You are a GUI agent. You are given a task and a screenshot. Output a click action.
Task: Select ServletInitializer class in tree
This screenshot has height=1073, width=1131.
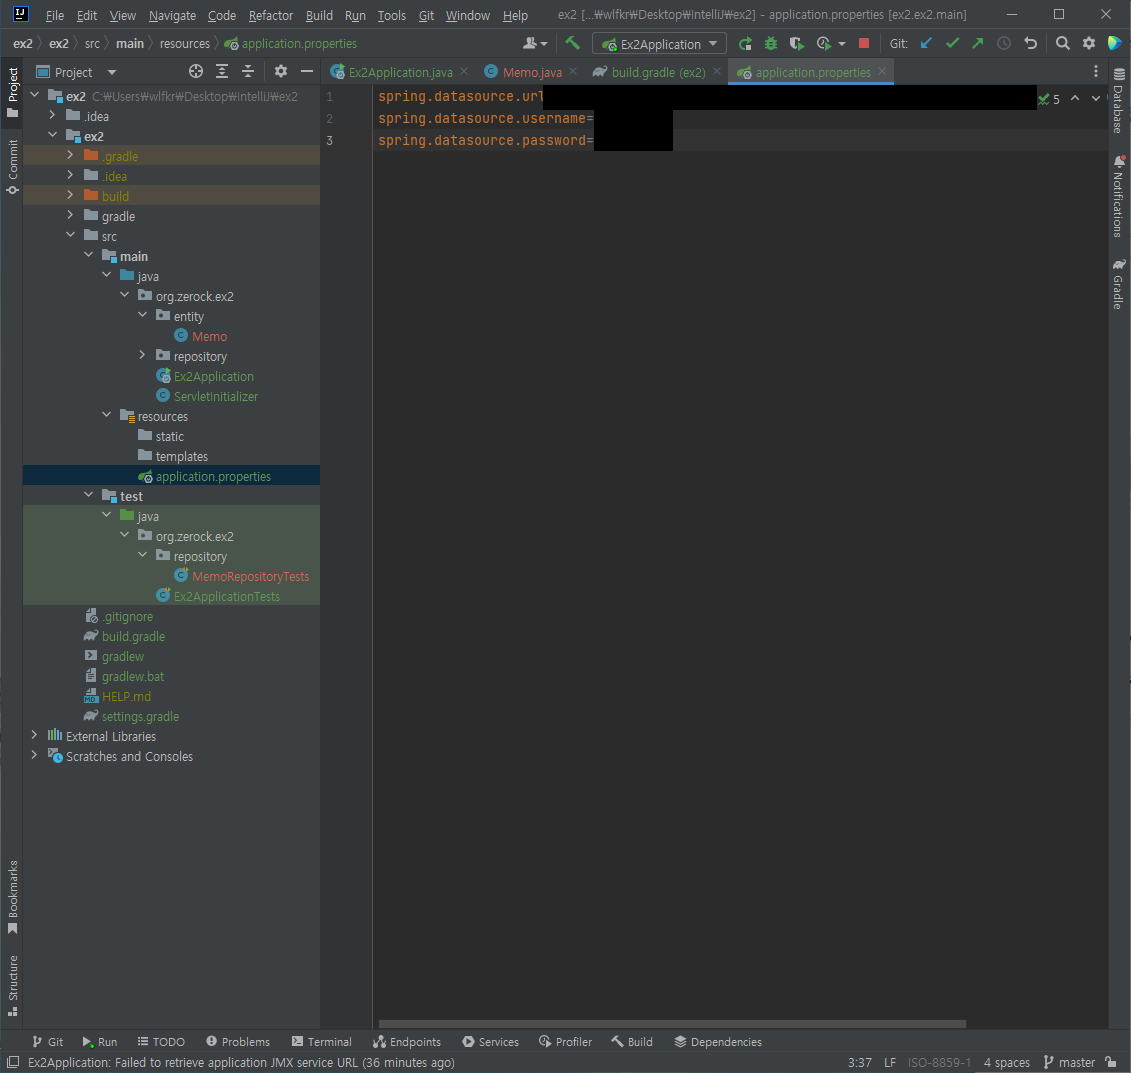[x=215, y=397]
